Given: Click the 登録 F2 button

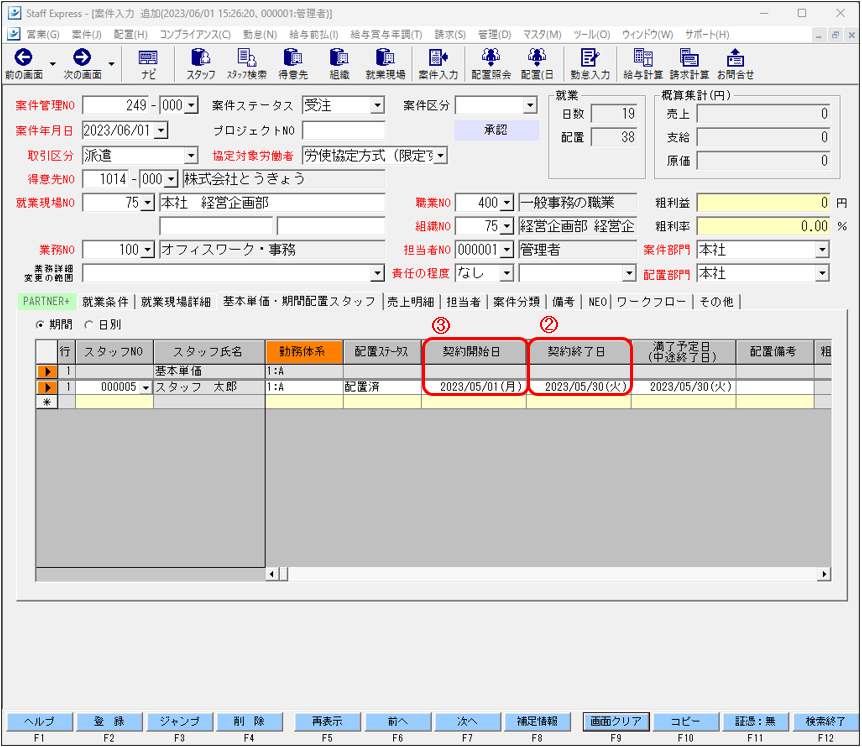Looking at the screenshot, I should [109, 721].
